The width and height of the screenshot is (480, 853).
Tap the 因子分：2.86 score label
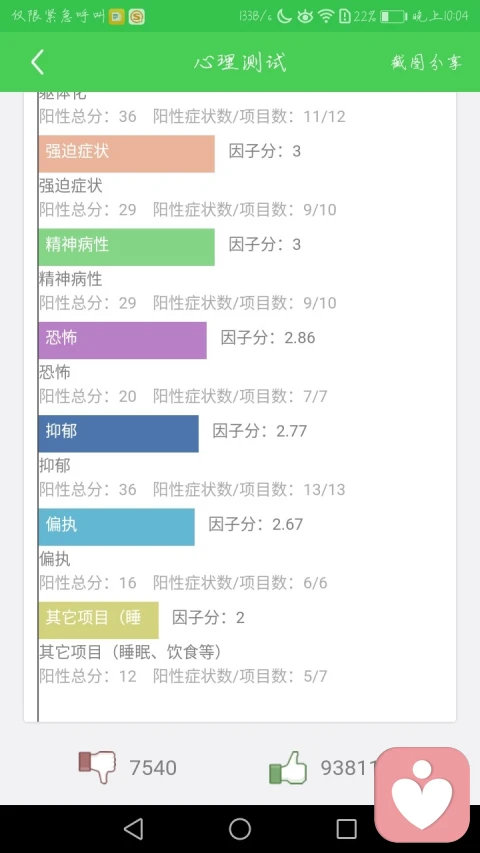click(x=268, y=338)
